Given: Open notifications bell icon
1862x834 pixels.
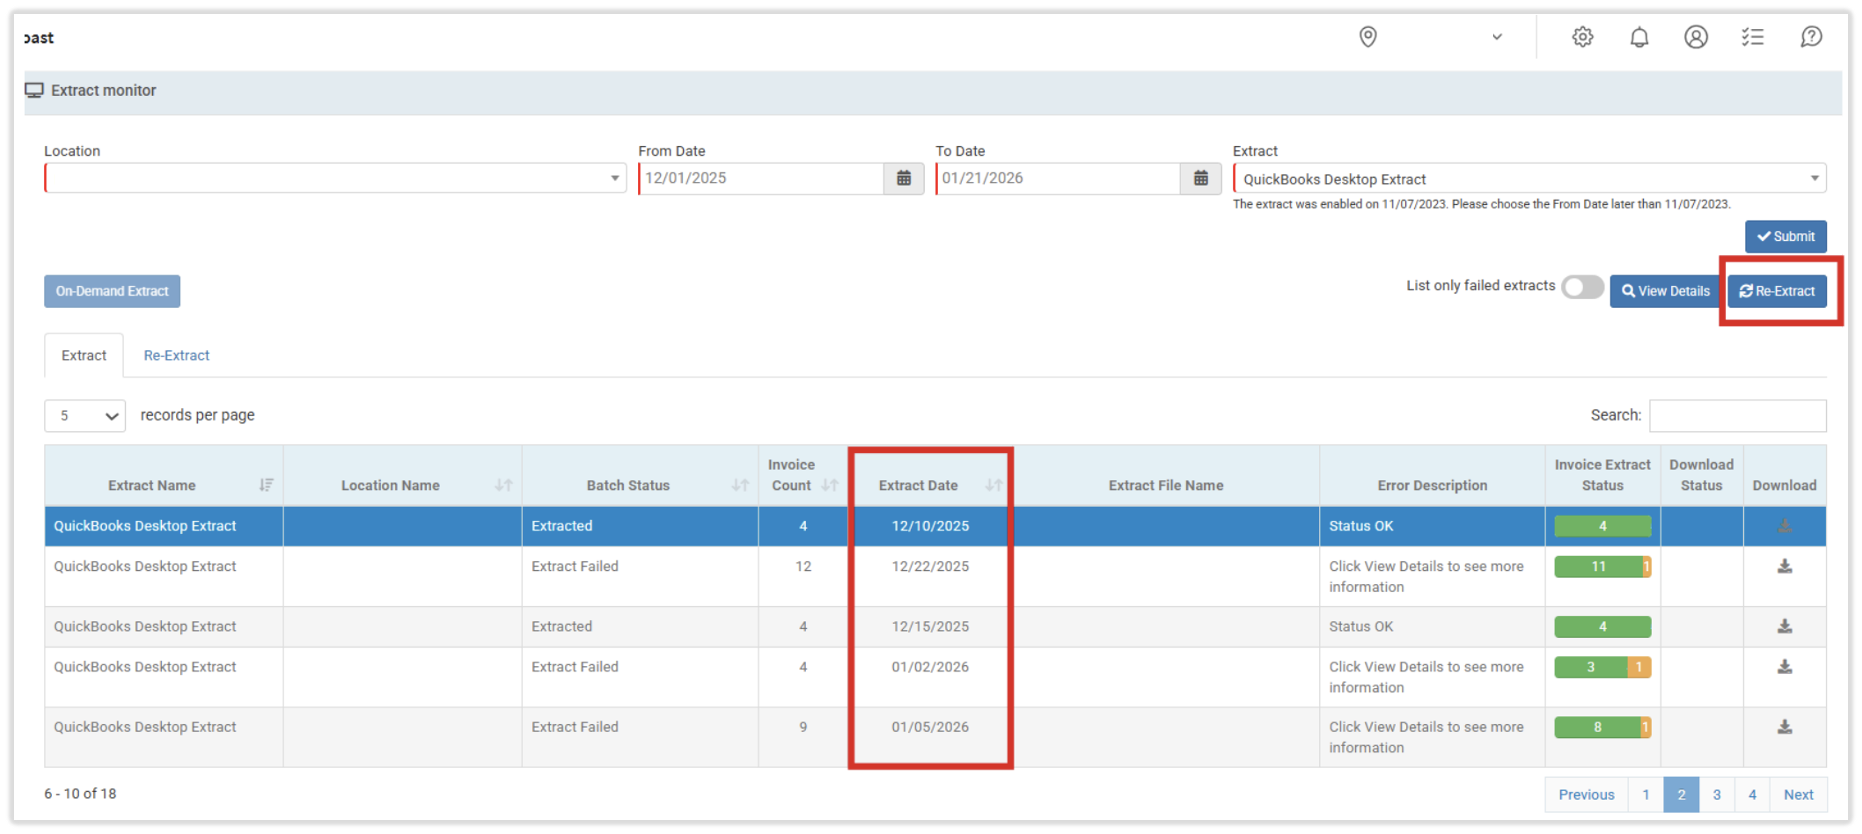Looking at the screenshot, I should point(1639,37).
